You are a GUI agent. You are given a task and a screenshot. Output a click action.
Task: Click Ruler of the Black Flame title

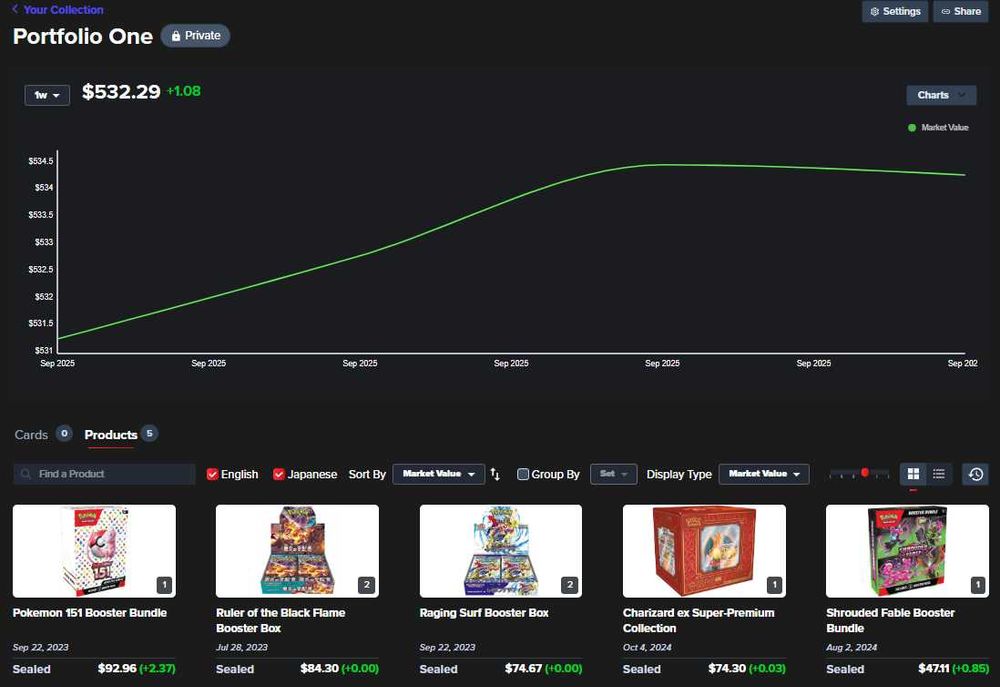pyautogui.click(x=281, y=620)
